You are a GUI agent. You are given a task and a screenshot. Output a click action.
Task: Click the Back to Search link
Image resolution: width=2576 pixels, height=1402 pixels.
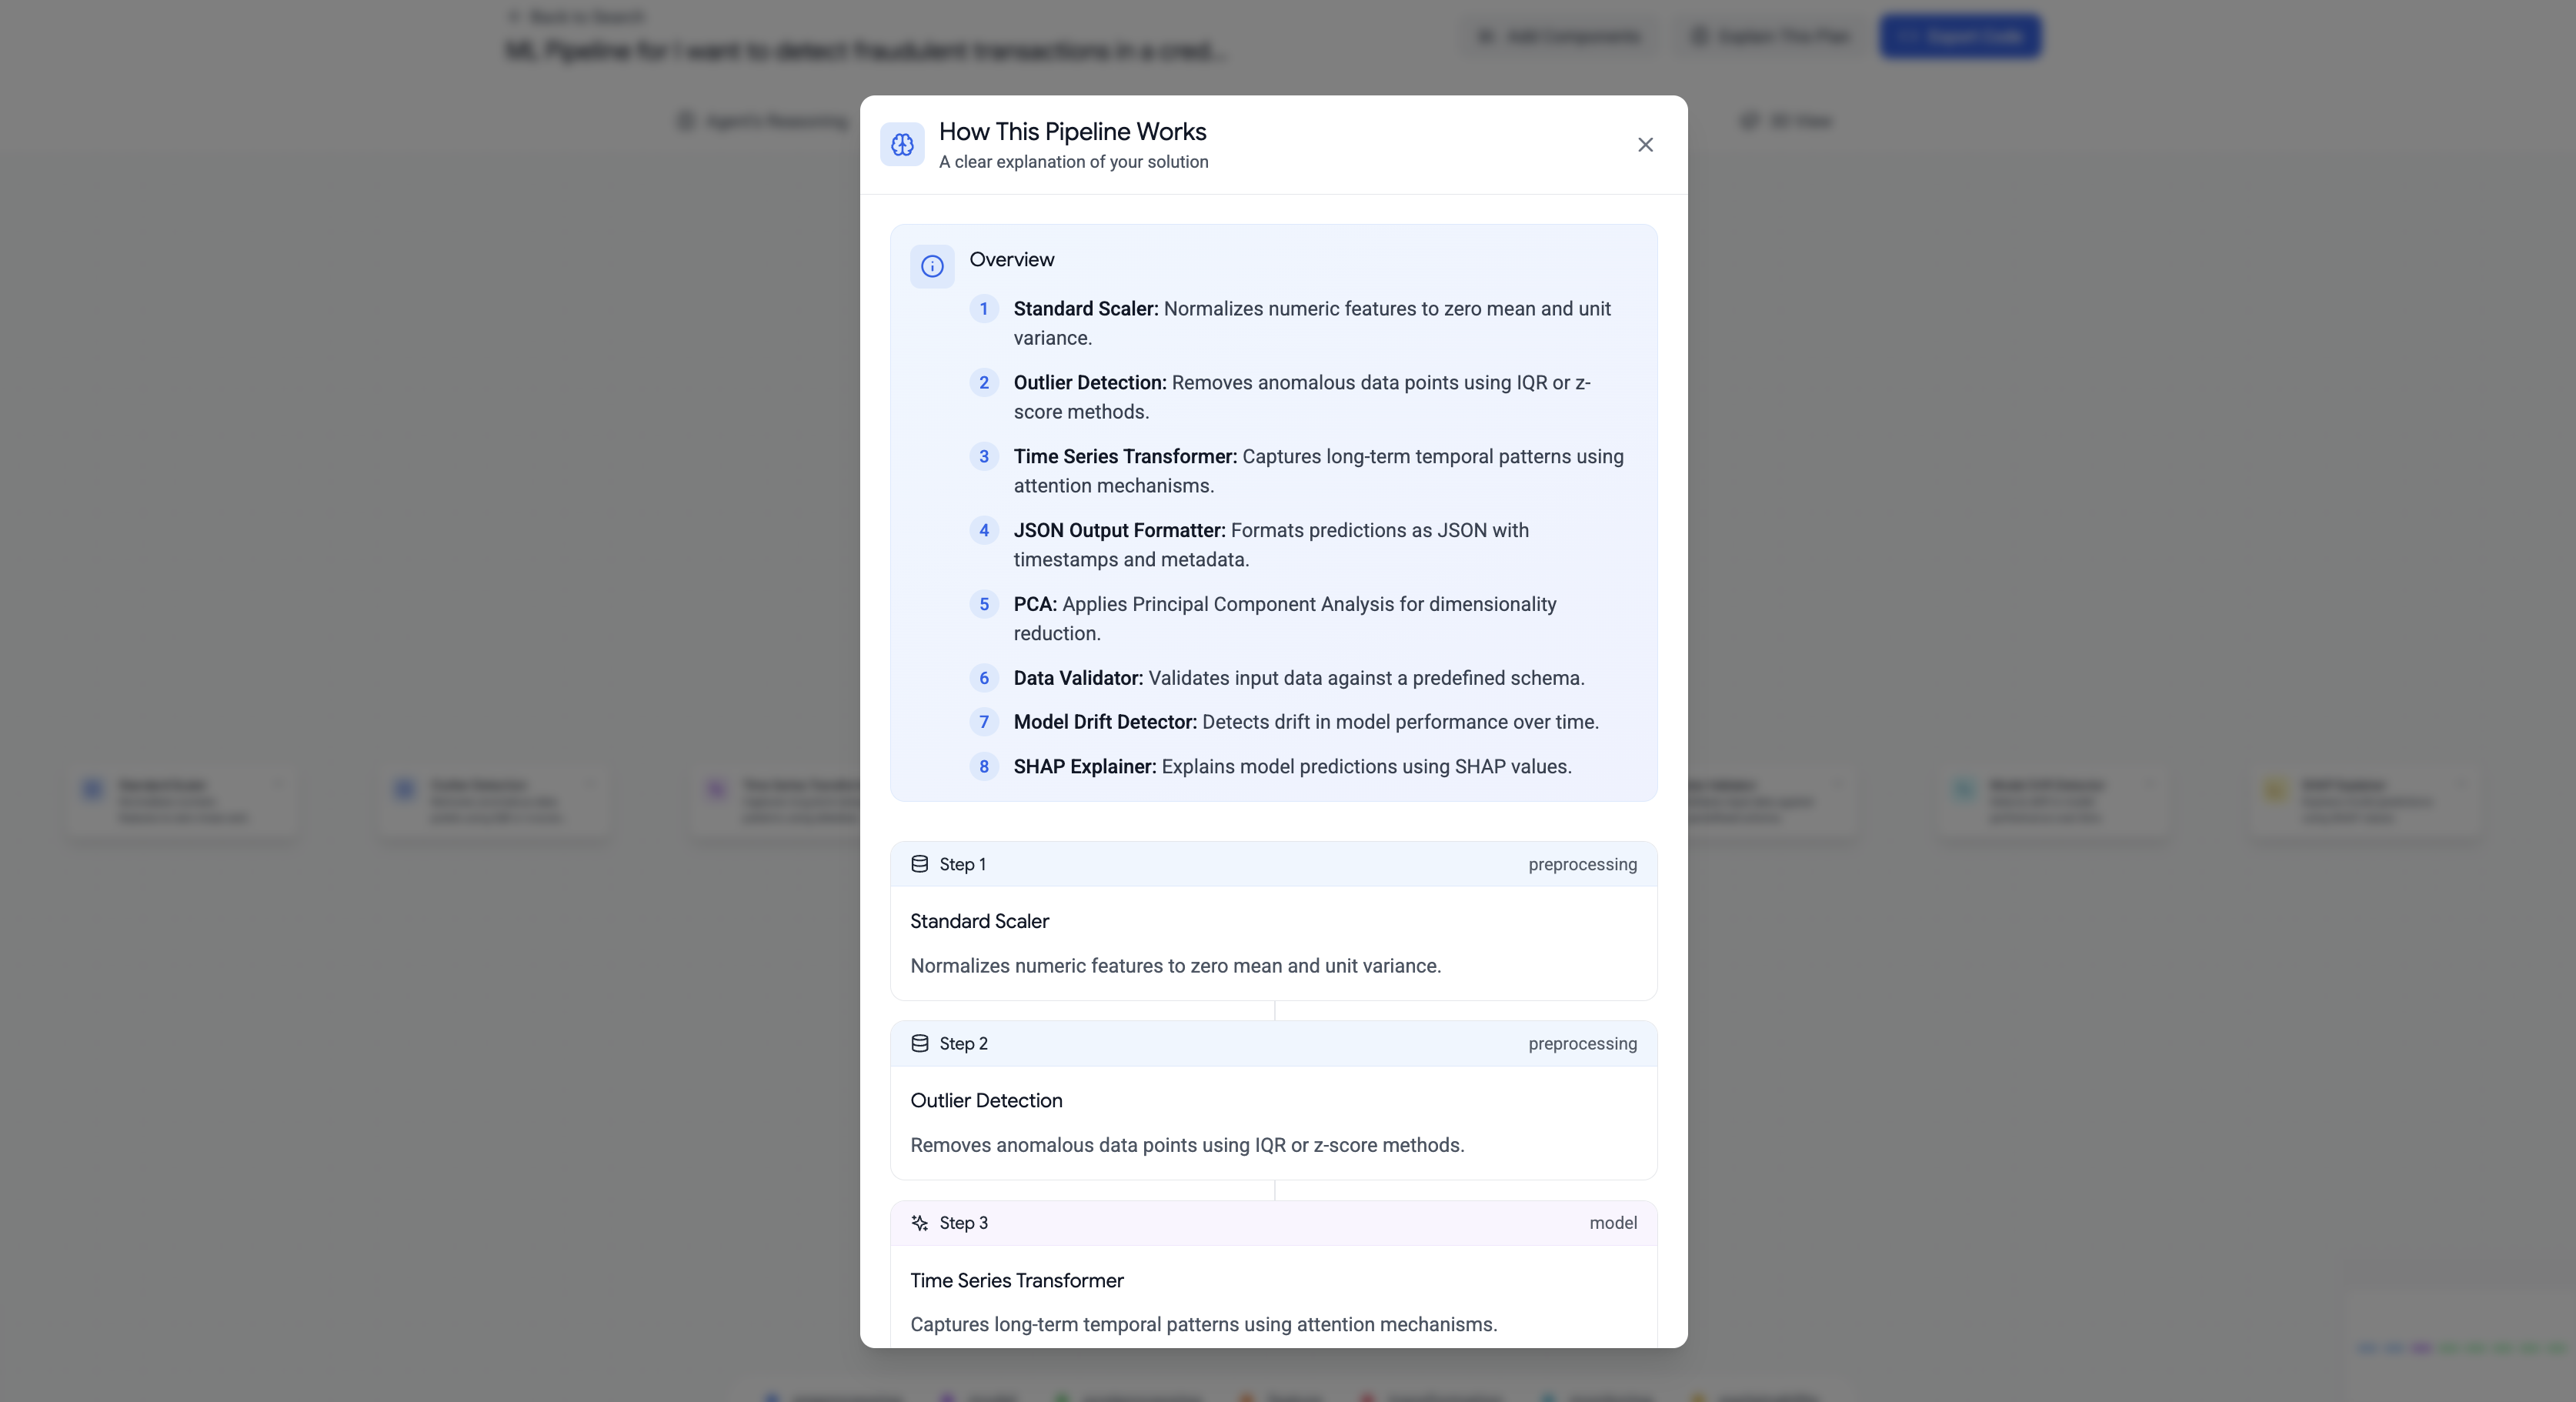[x=577, y=16]
